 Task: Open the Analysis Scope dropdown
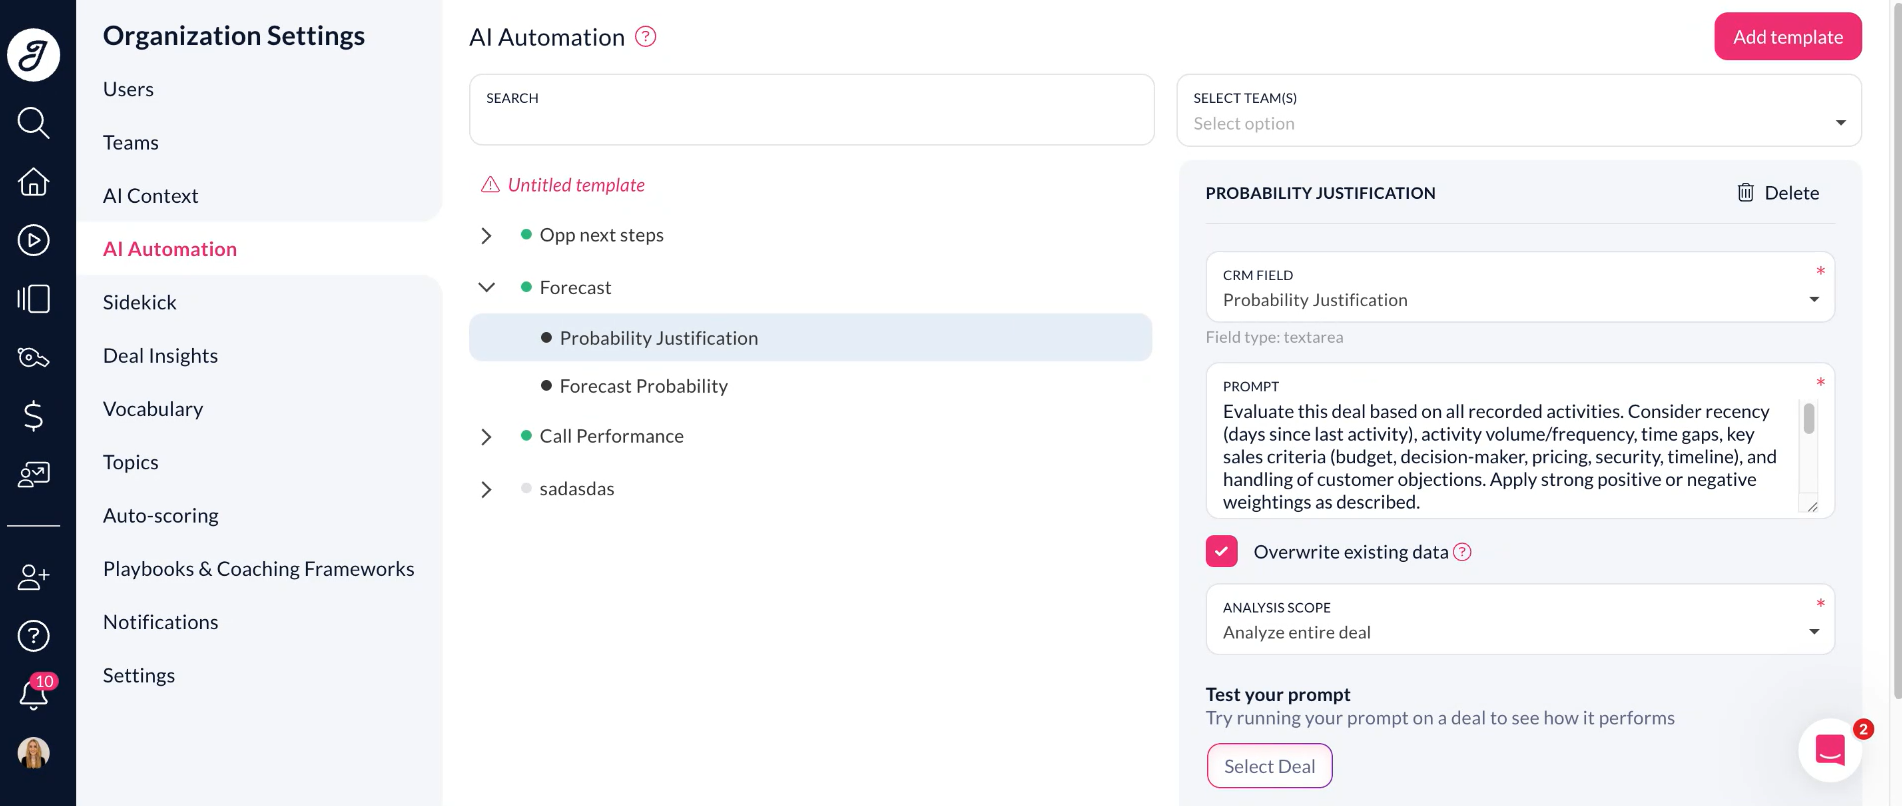[x=1520, y=619]
